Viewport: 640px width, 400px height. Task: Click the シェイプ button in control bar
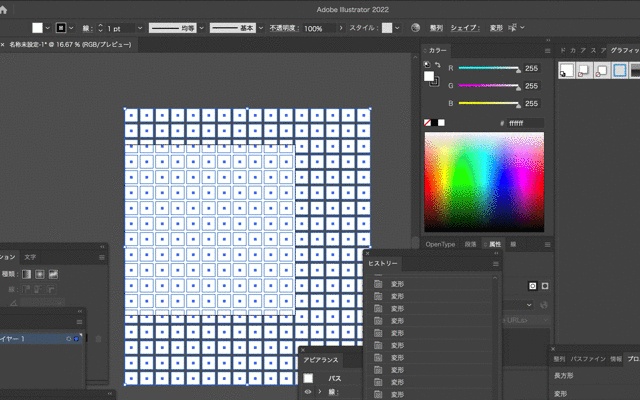[x=464, y=28]
